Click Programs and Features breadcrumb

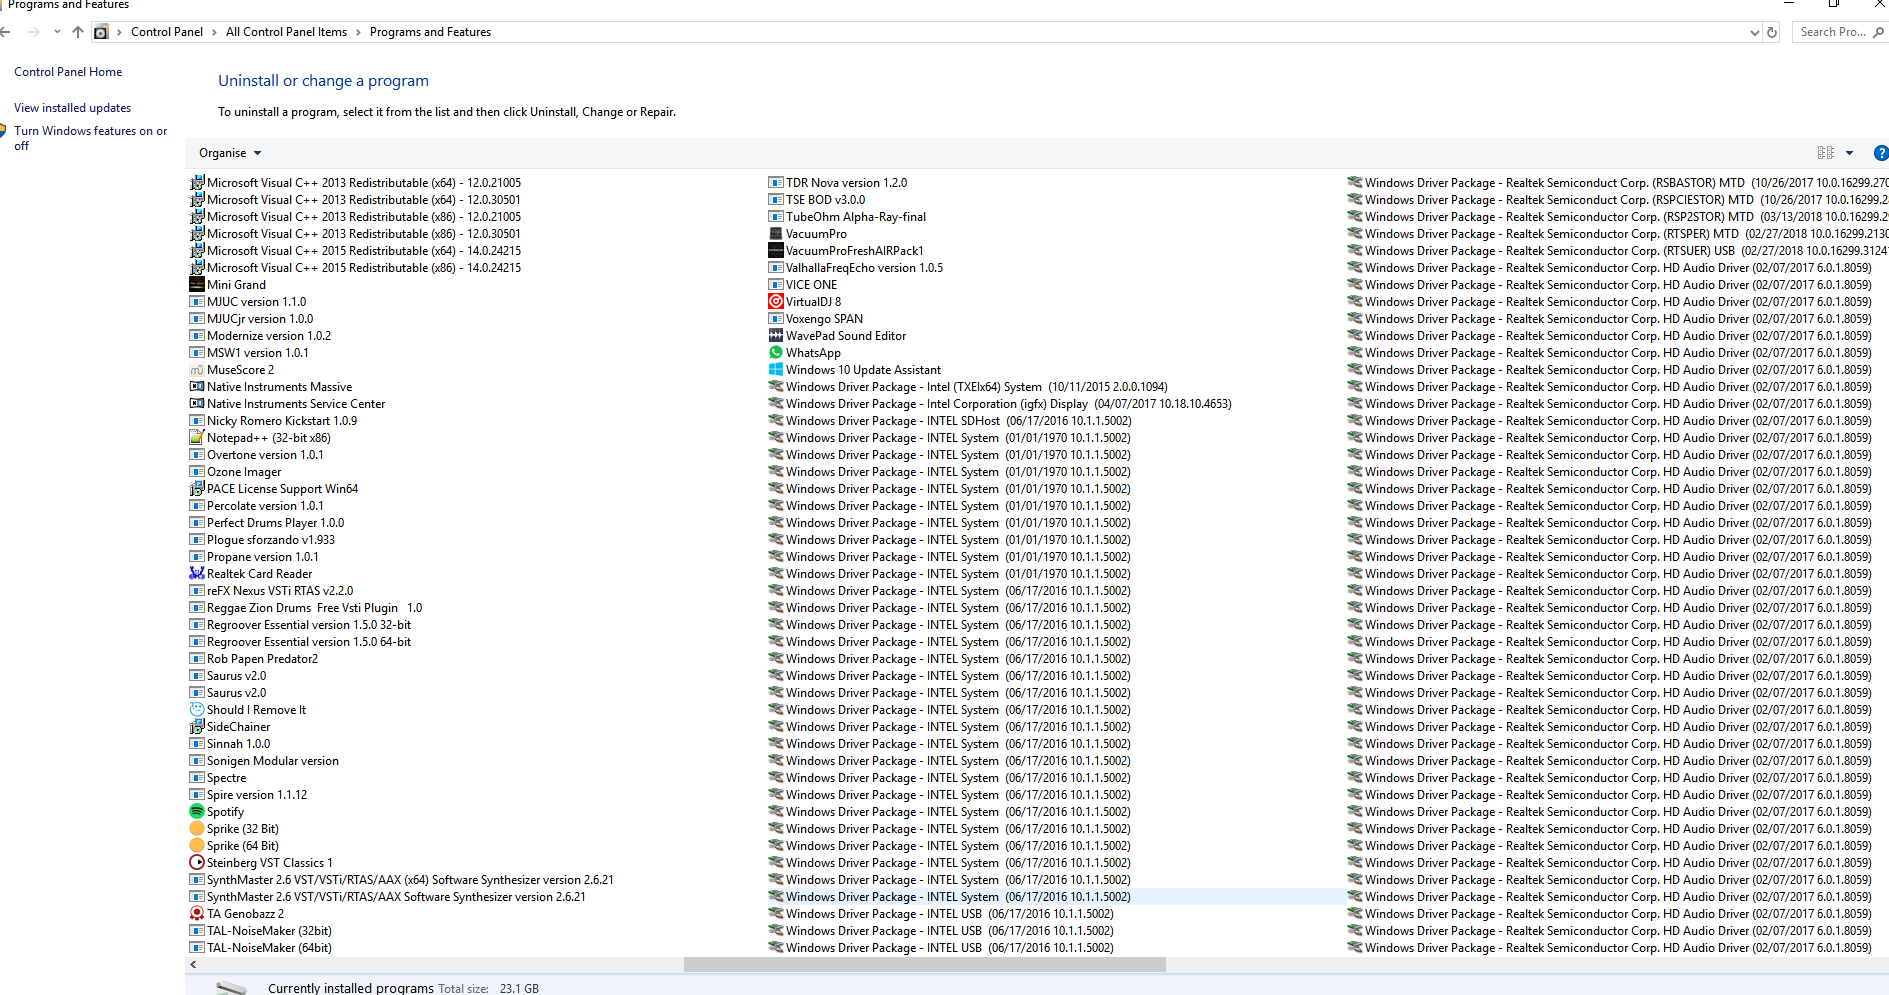pos(430,32)
